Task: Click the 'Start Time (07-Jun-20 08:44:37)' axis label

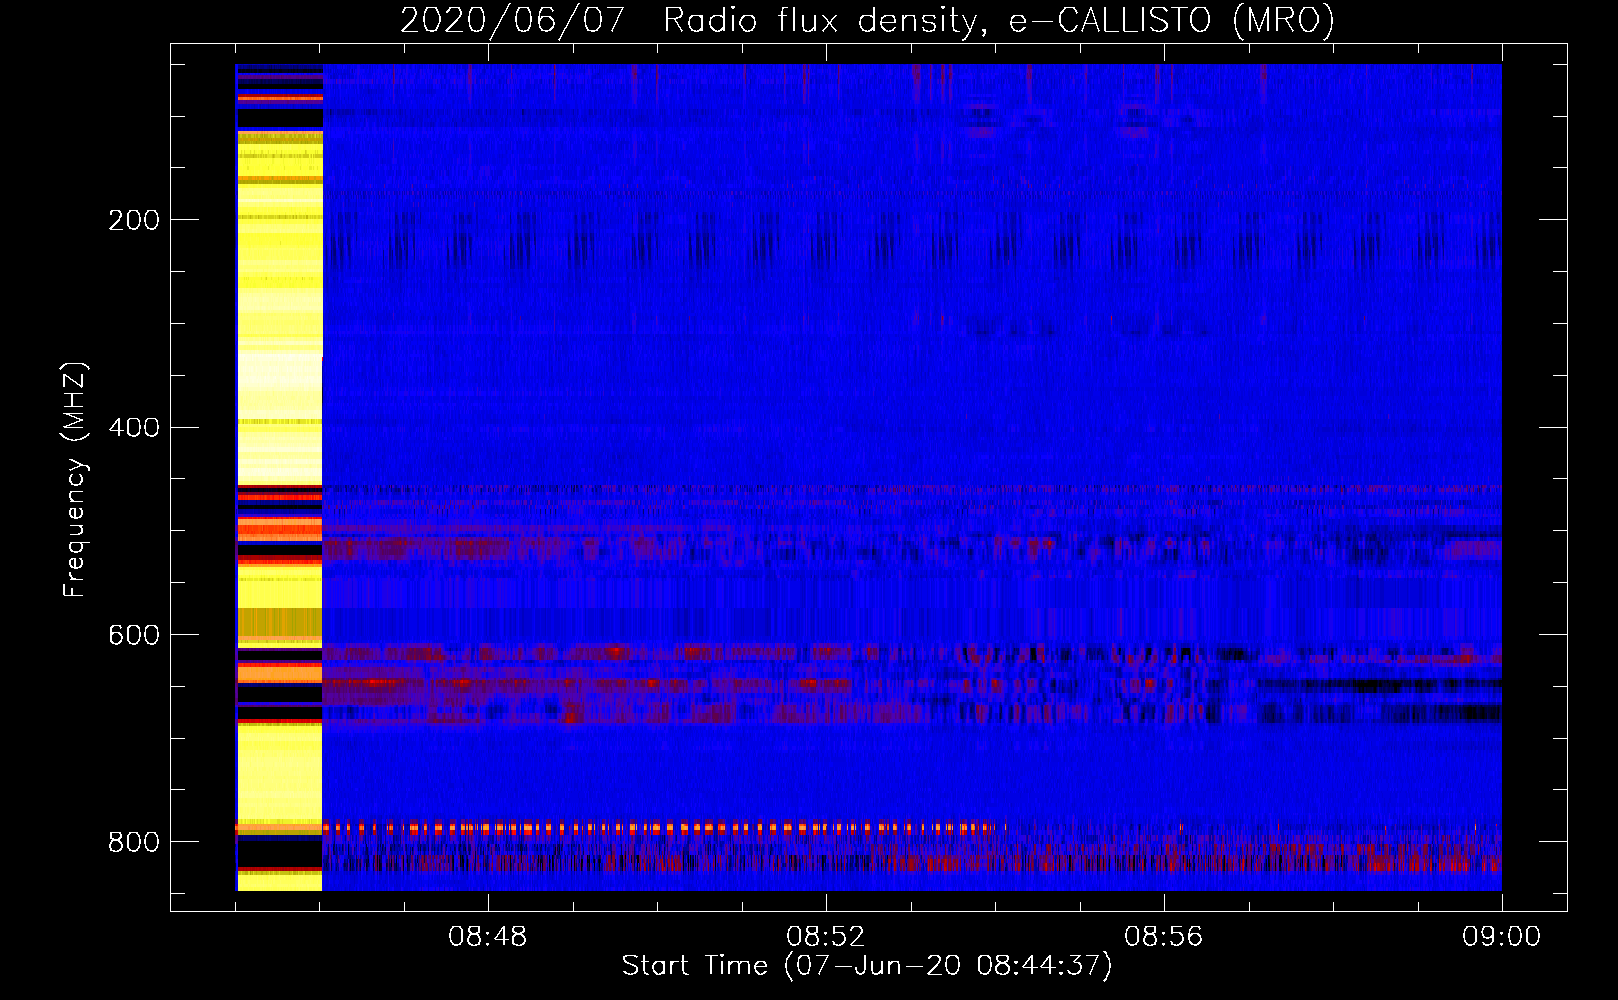Action: tap(867, 966)
